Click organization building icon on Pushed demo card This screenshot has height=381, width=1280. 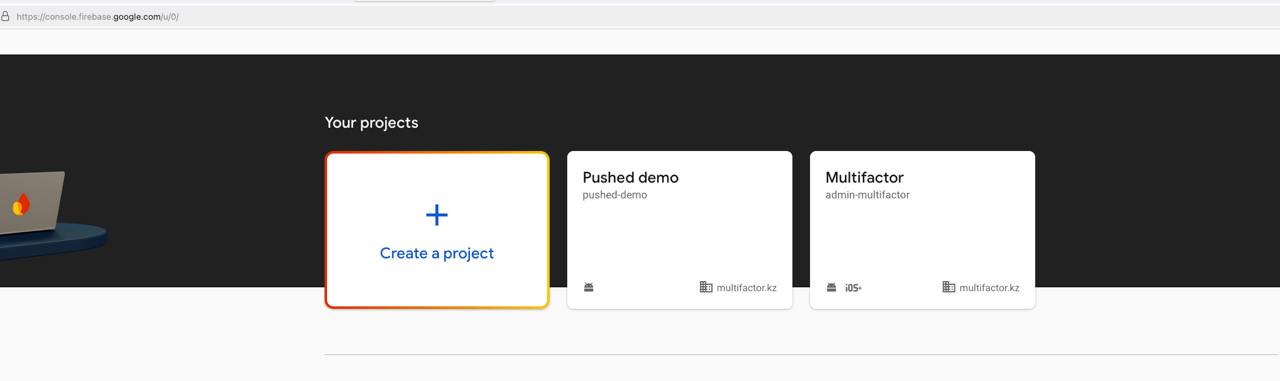pos(706,287)
